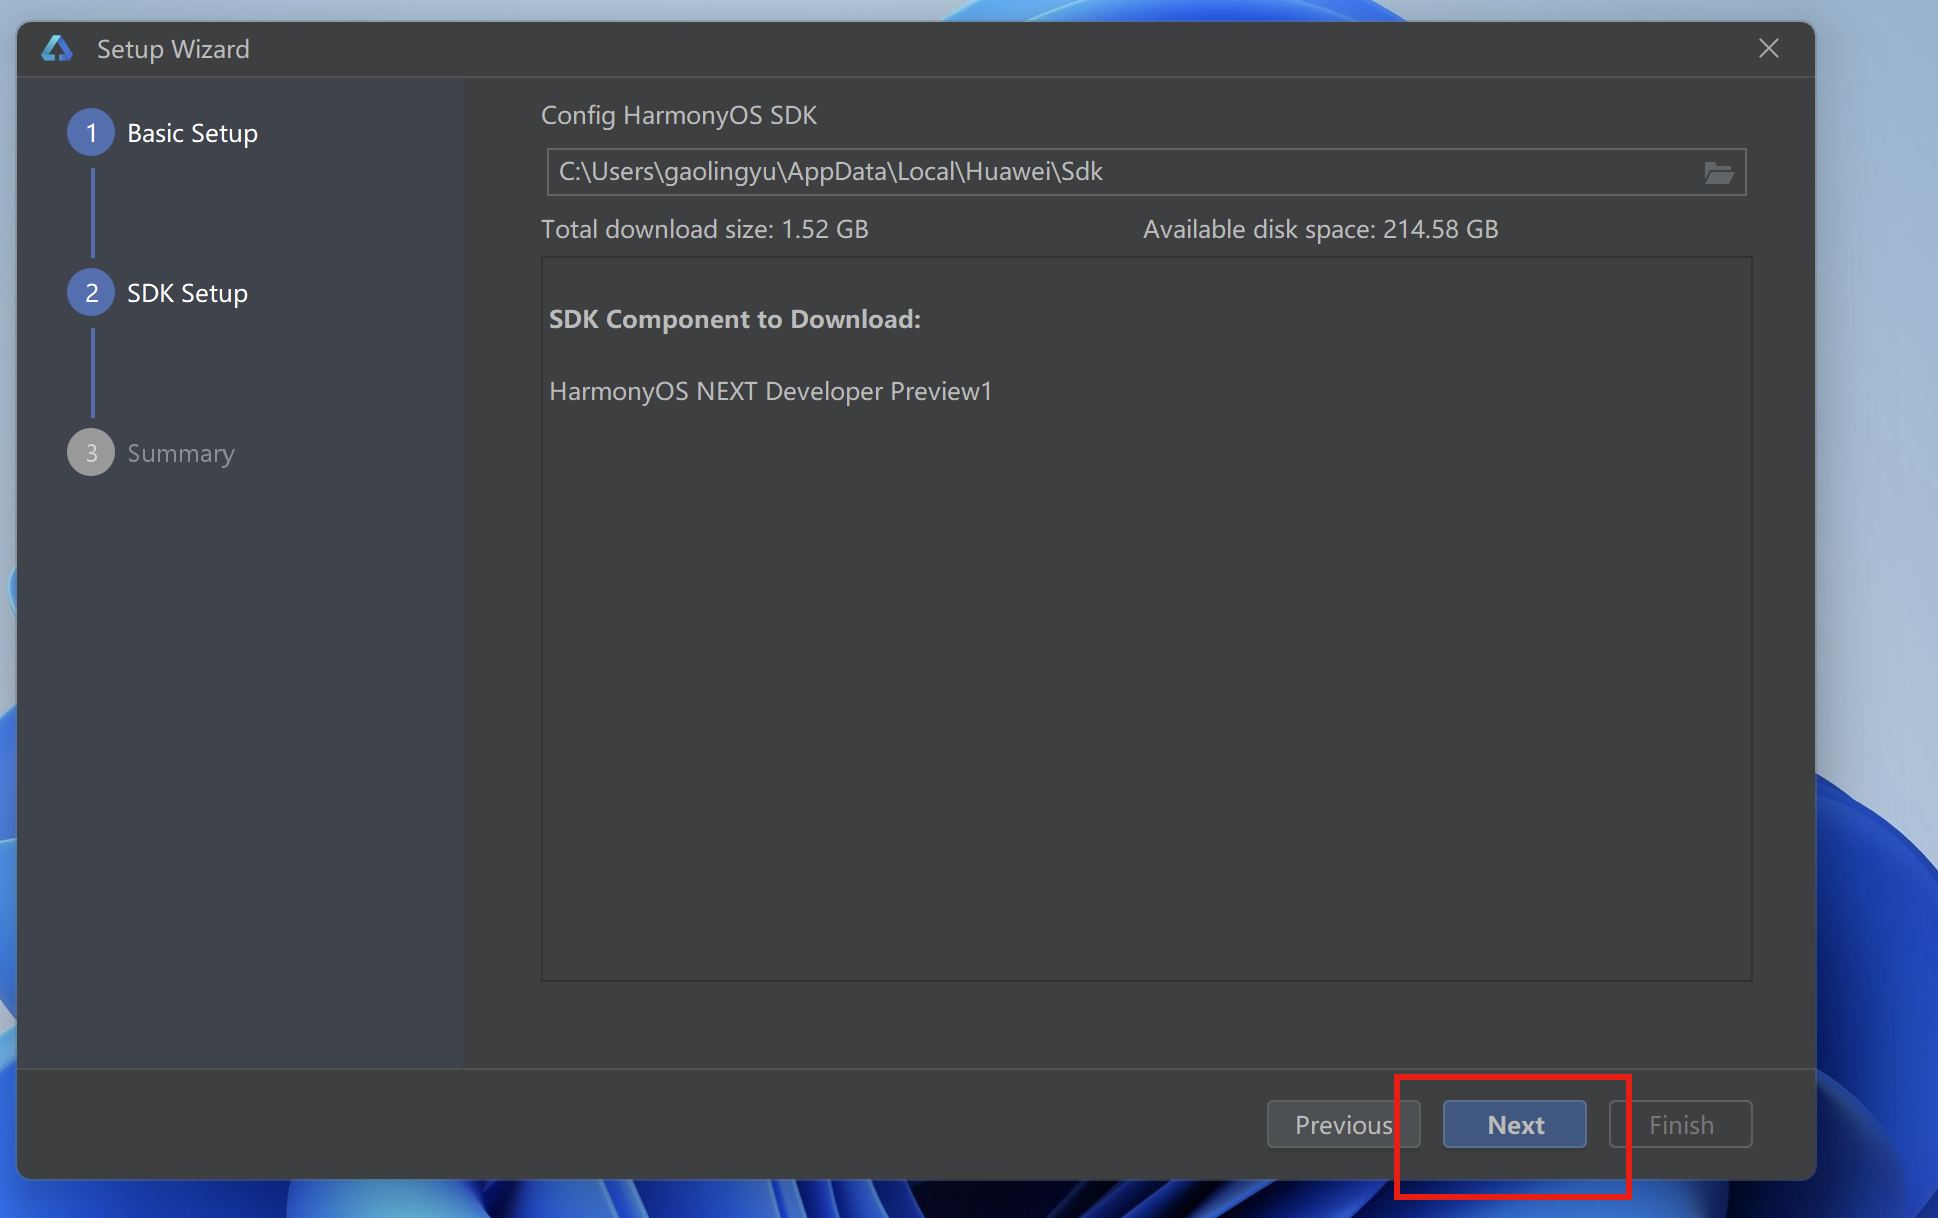Click the DevEco Studio logo icon
Screen dimensions: 1938x1218
[x=57, y=49]
